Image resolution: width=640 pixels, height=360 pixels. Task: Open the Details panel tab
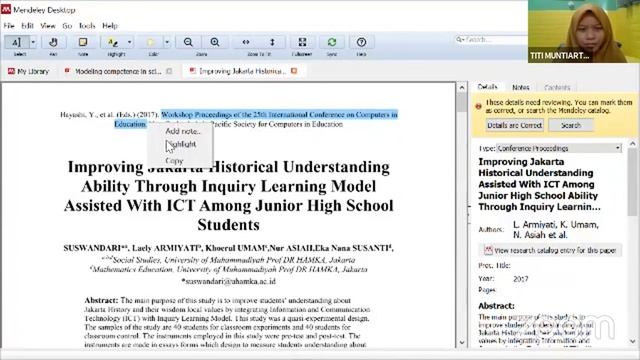click(487, 87)
